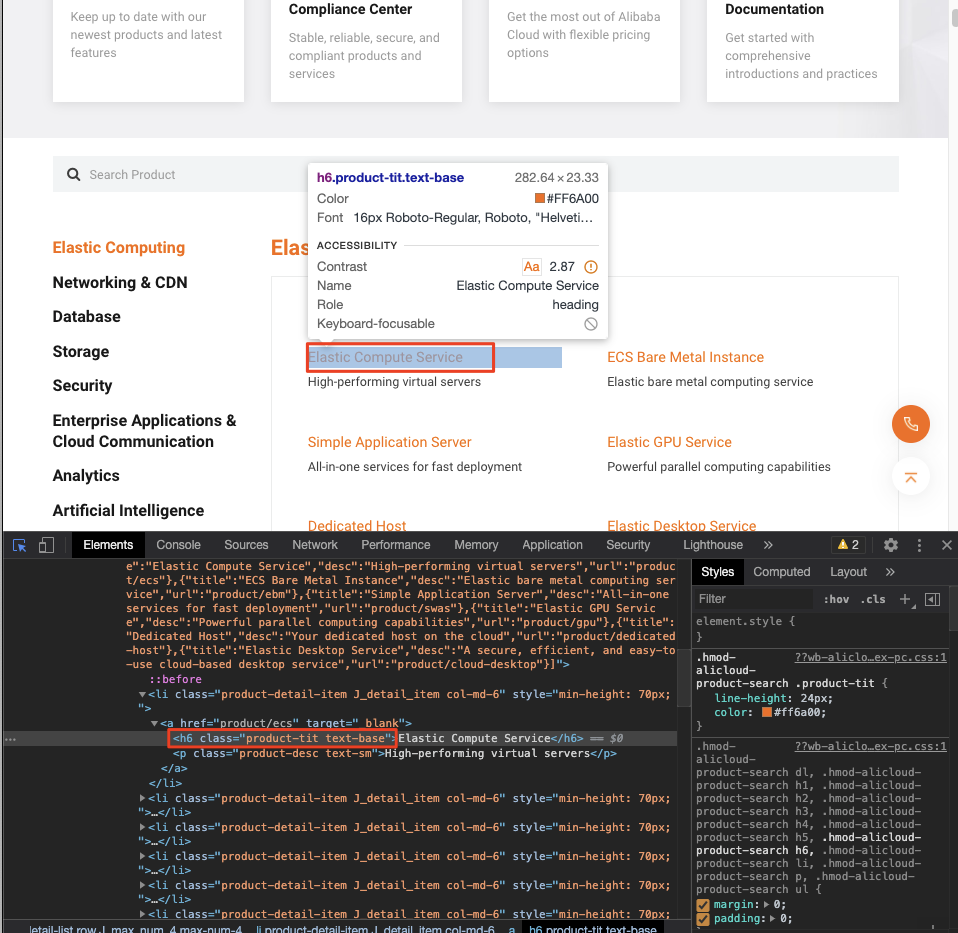The width and height of the screenshot is (958, 933).
Task: Click the warnings badge showing 2
Action: pos(848,544)
